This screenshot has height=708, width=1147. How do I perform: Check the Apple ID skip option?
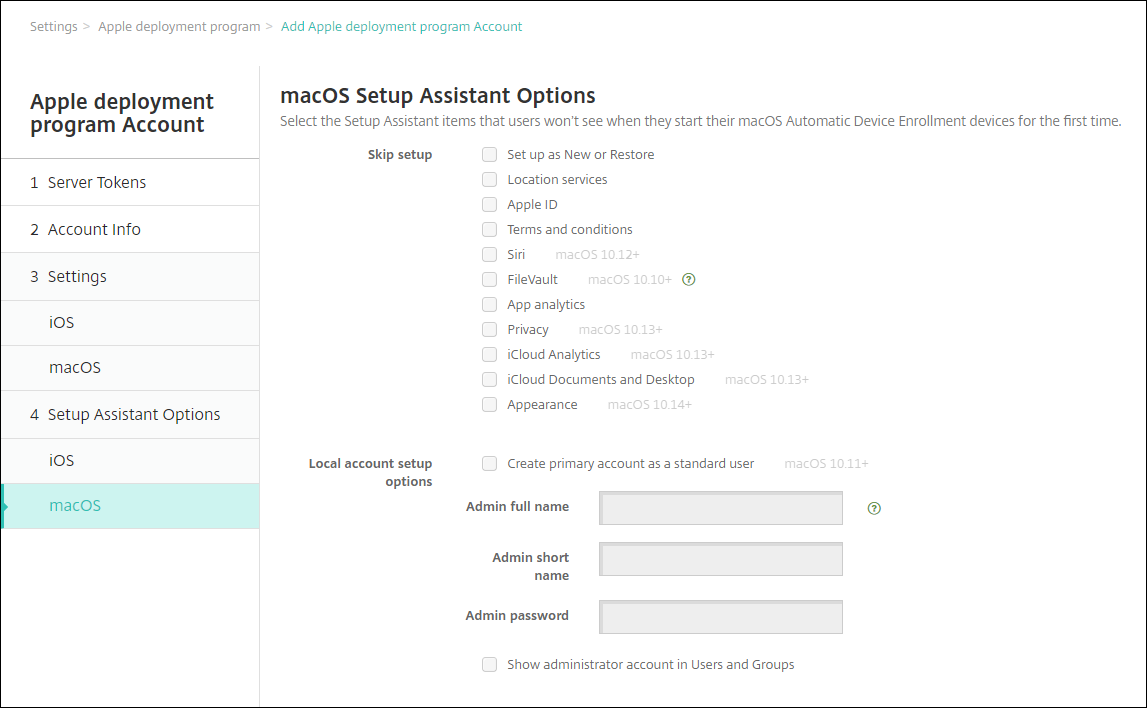click(x=490, y=205)
